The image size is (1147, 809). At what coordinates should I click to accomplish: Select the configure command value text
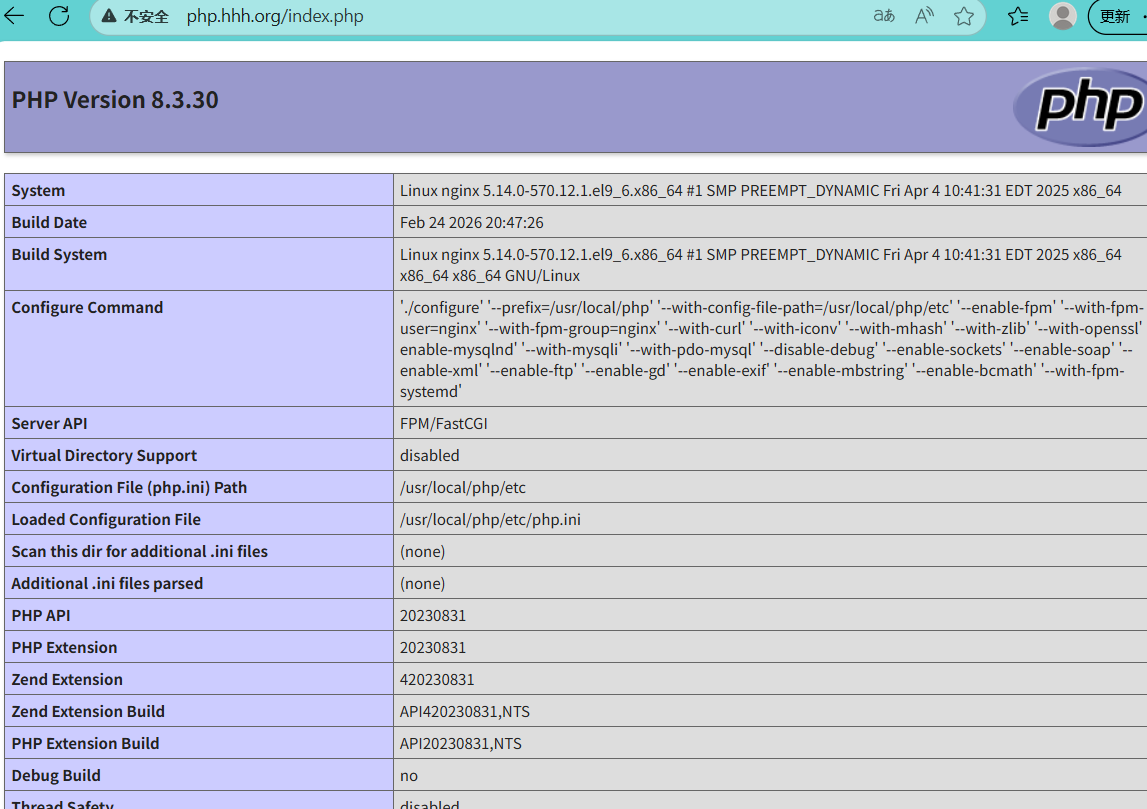tap(771, 350)
